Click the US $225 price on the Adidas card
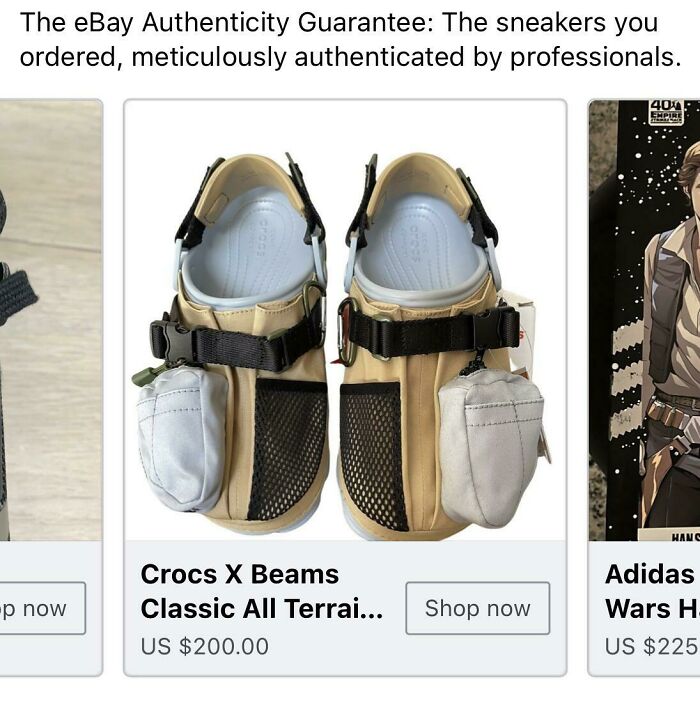This screenshot has width=700, height=703. pos(652,646)
